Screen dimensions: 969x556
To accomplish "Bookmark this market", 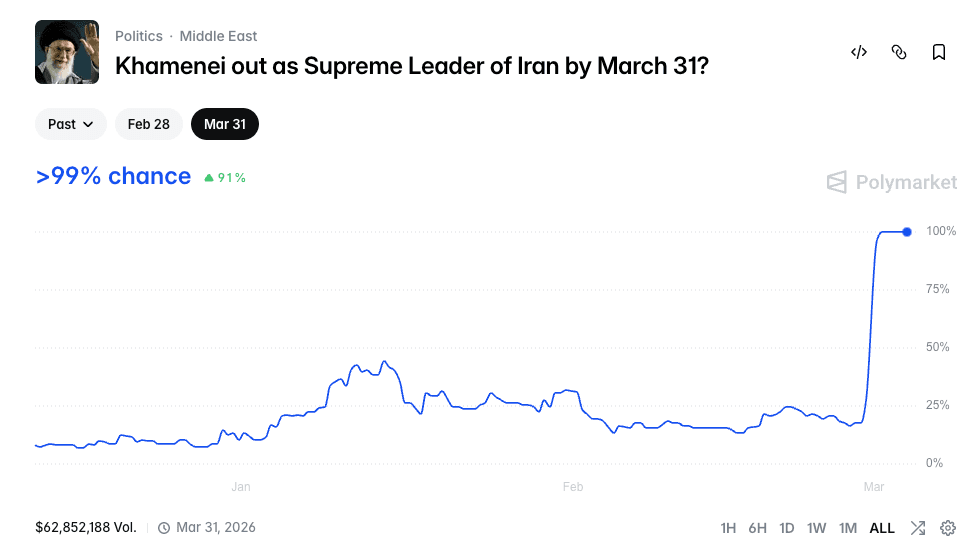I will (938, 52).
